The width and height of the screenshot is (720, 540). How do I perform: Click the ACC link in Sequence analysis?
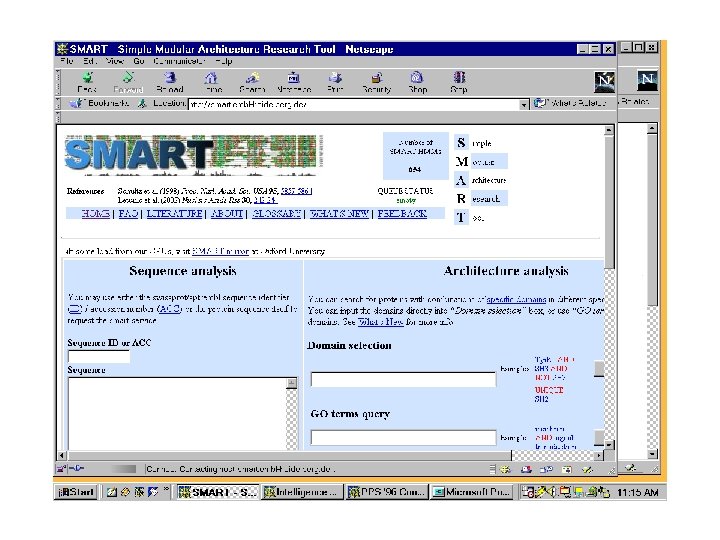(169, 309)
